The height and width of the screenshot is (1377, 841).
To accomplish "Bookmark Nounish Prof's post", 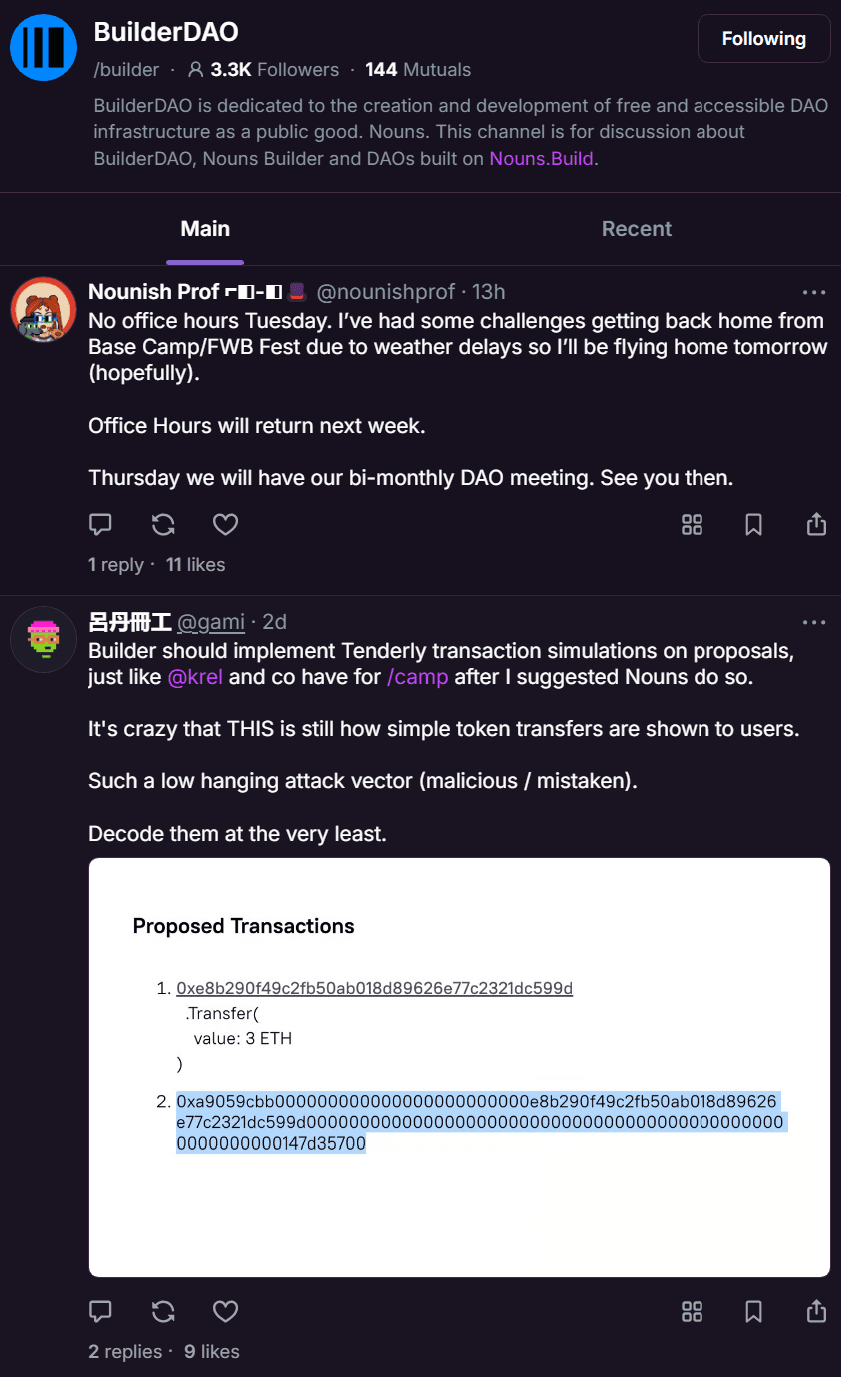I will [x=754, y=524].
